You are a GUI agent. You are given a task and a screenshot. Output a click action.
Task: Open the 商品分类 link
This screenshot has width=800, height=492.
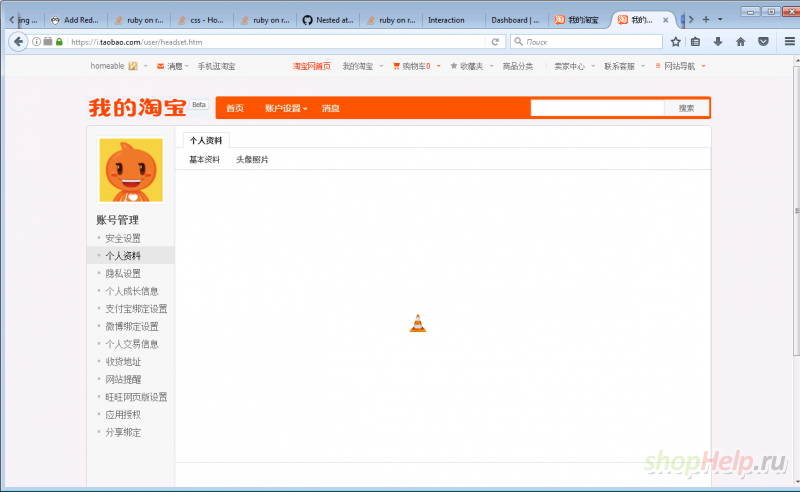(517, 66)
